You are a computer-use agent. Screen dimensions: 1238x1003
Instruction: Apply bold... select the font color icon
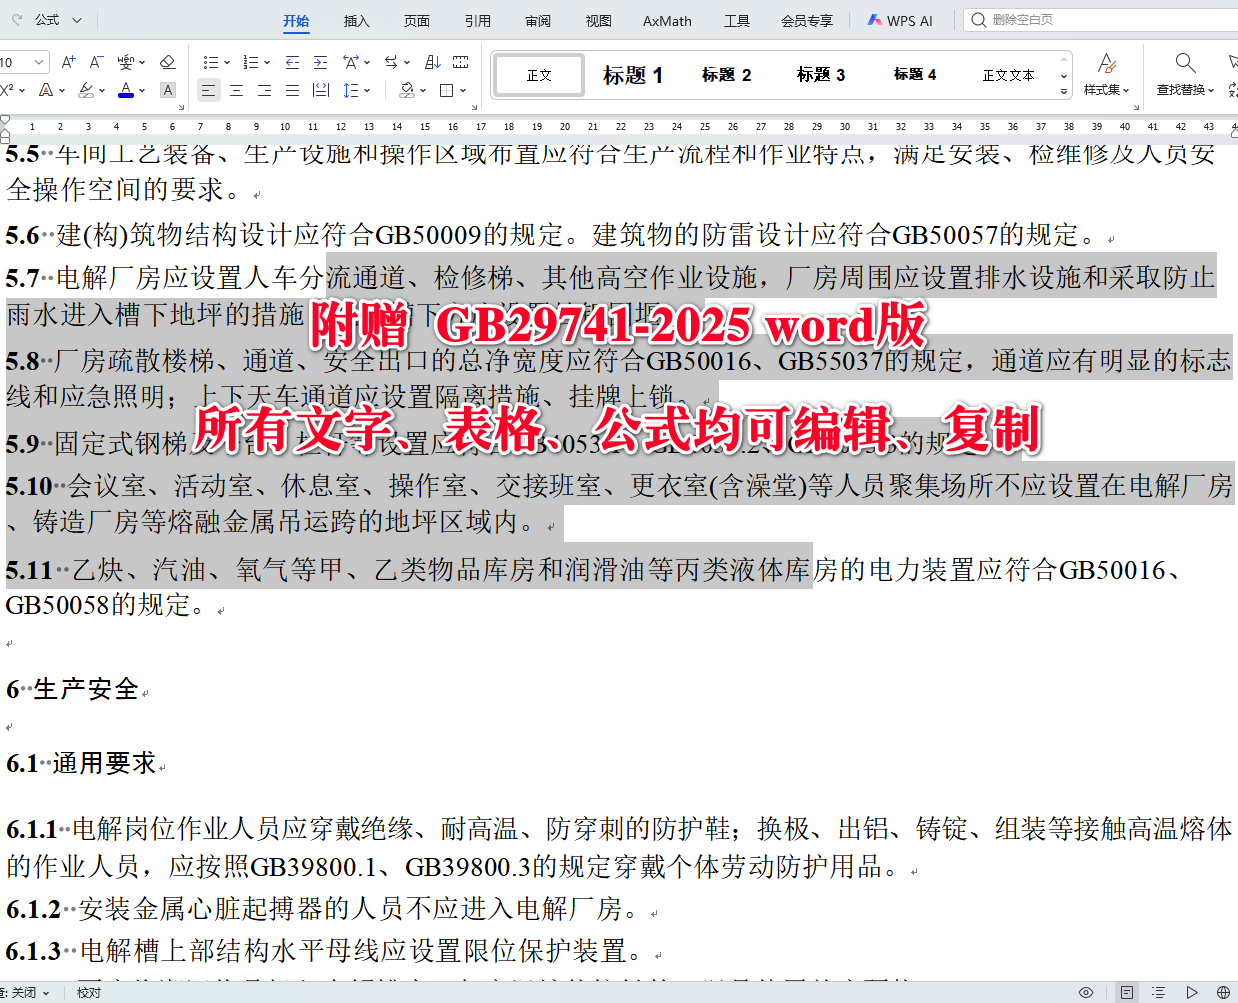(x=124, y=89)
